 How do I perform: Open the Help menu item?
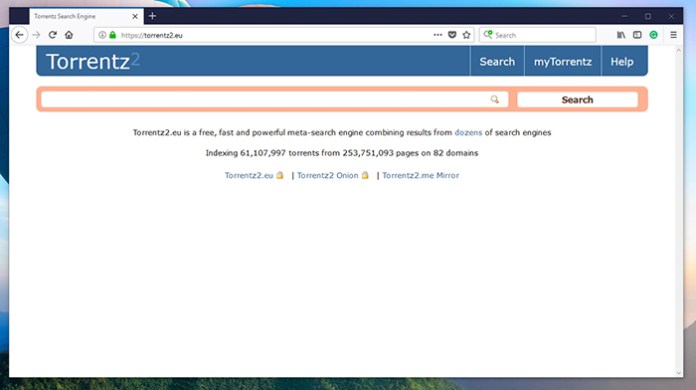tap(622, 62)
